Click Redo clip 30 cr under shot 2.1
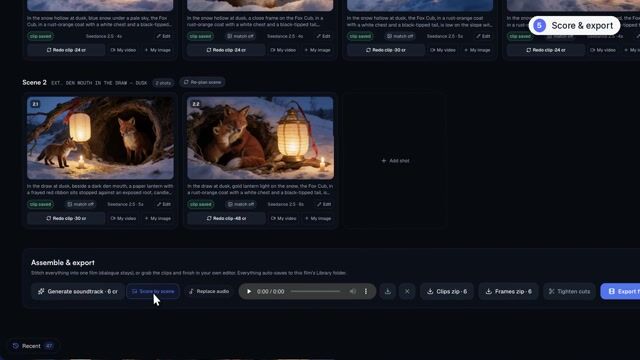This screenshot has width=640, height=360. point(66,218)
